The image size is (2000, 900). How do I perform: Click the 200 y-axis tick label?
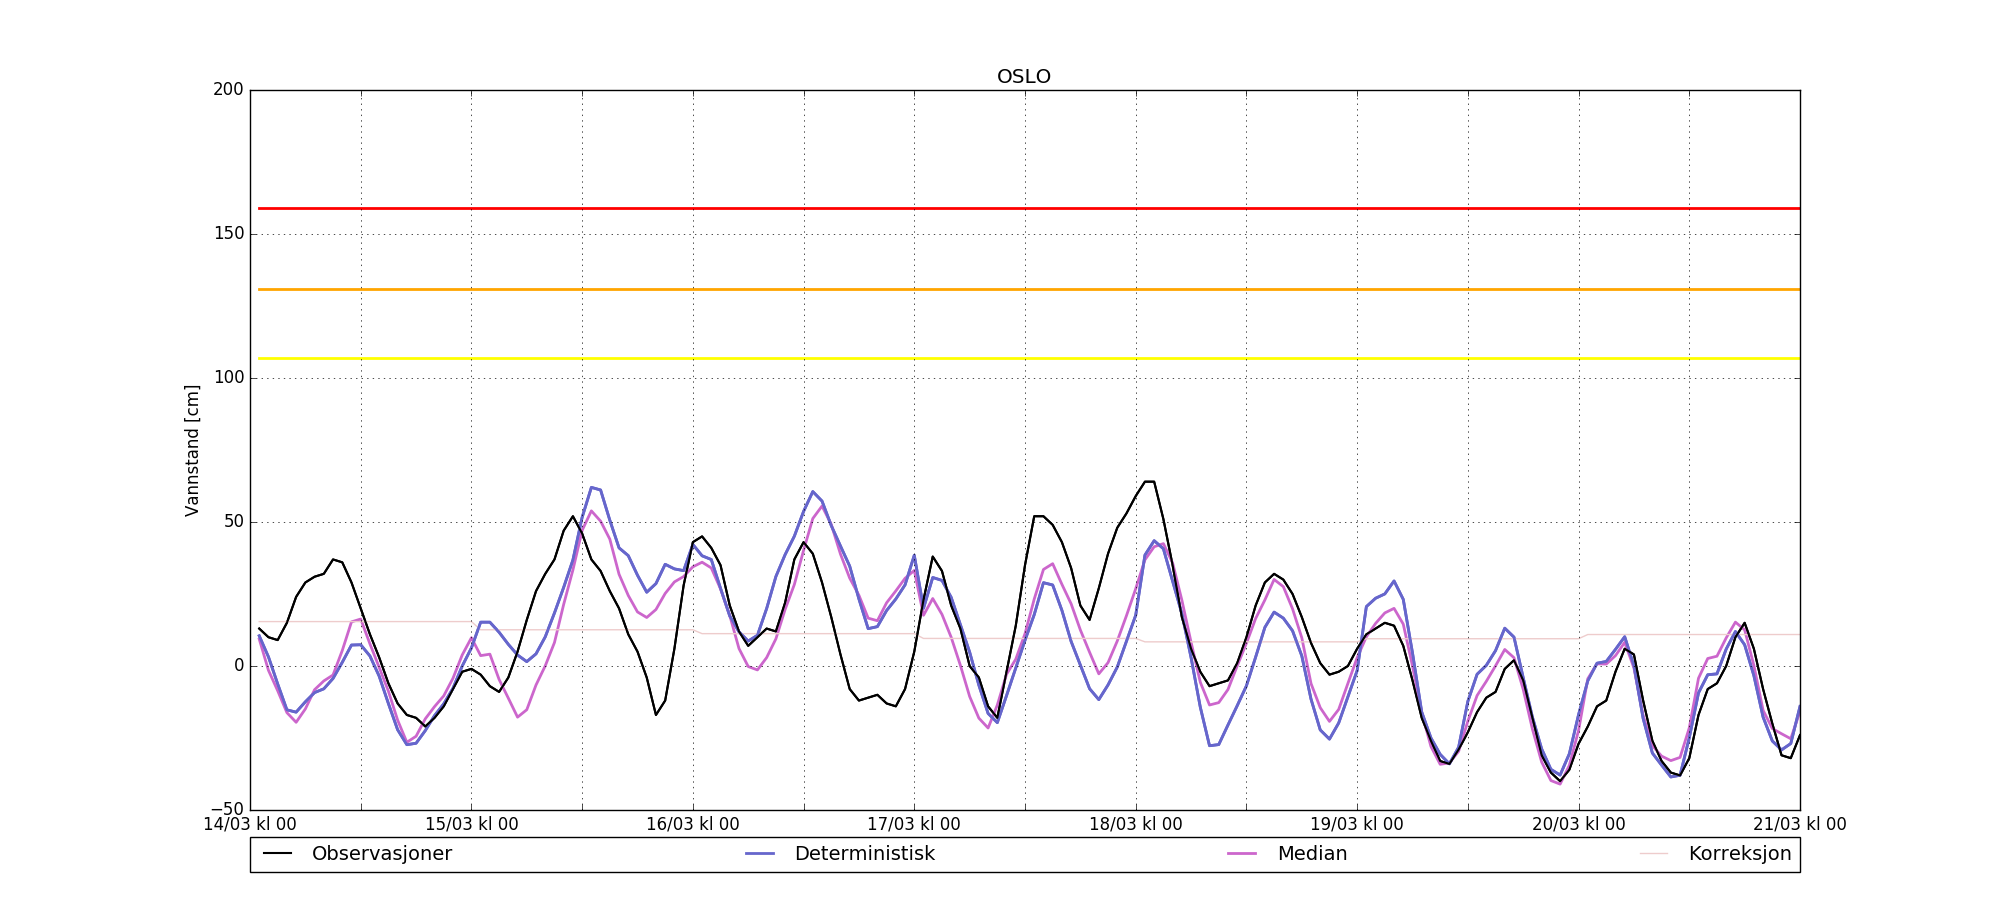click(x=228, y=90)
